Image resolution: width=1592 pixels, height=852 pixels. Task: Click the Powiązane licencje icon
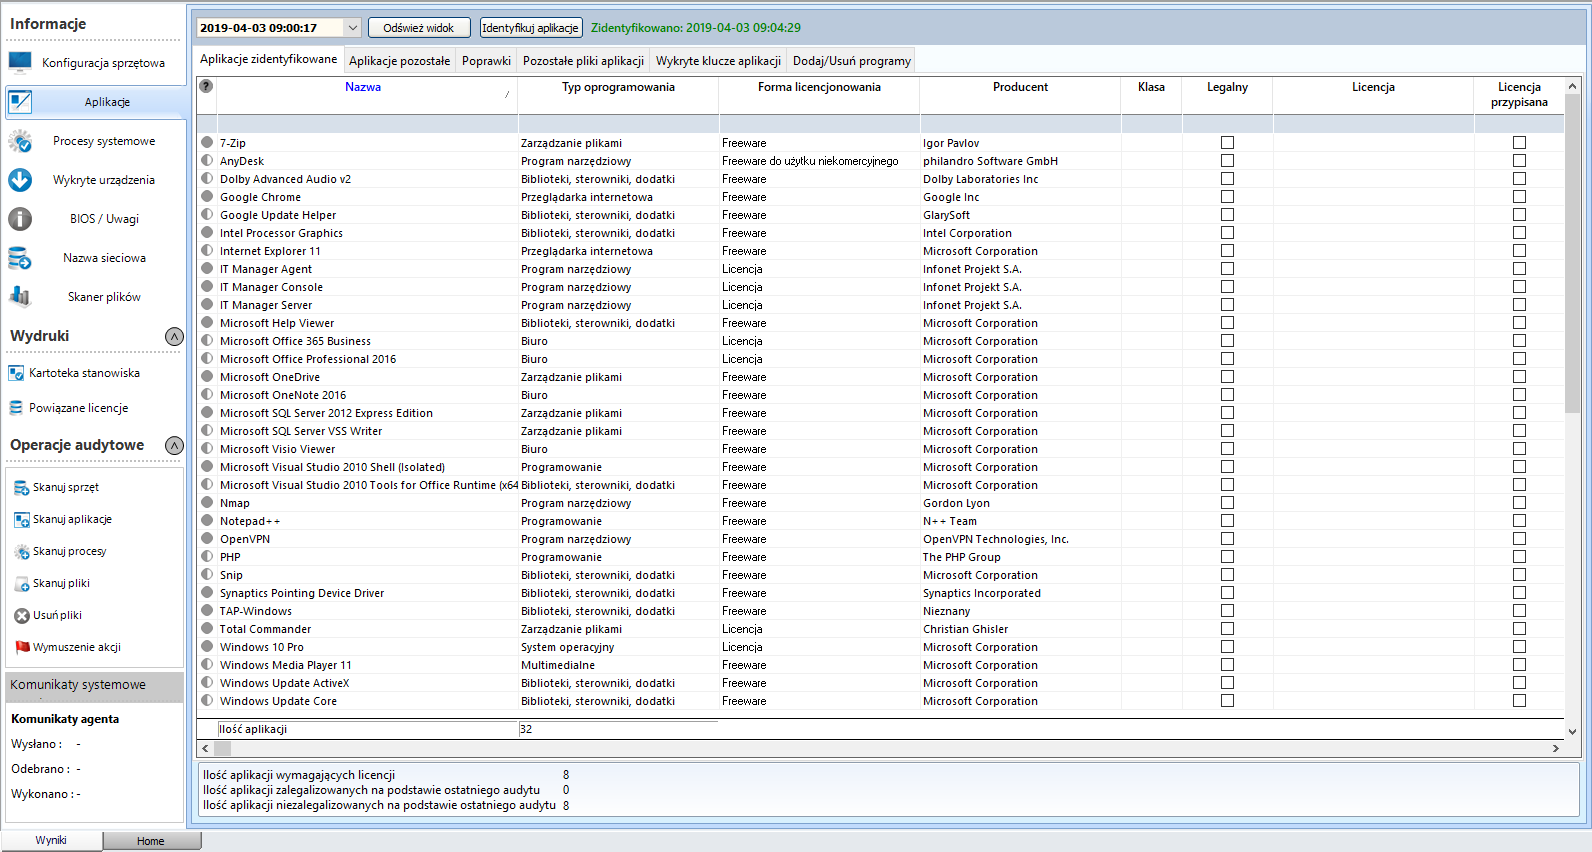coord(16,408)
